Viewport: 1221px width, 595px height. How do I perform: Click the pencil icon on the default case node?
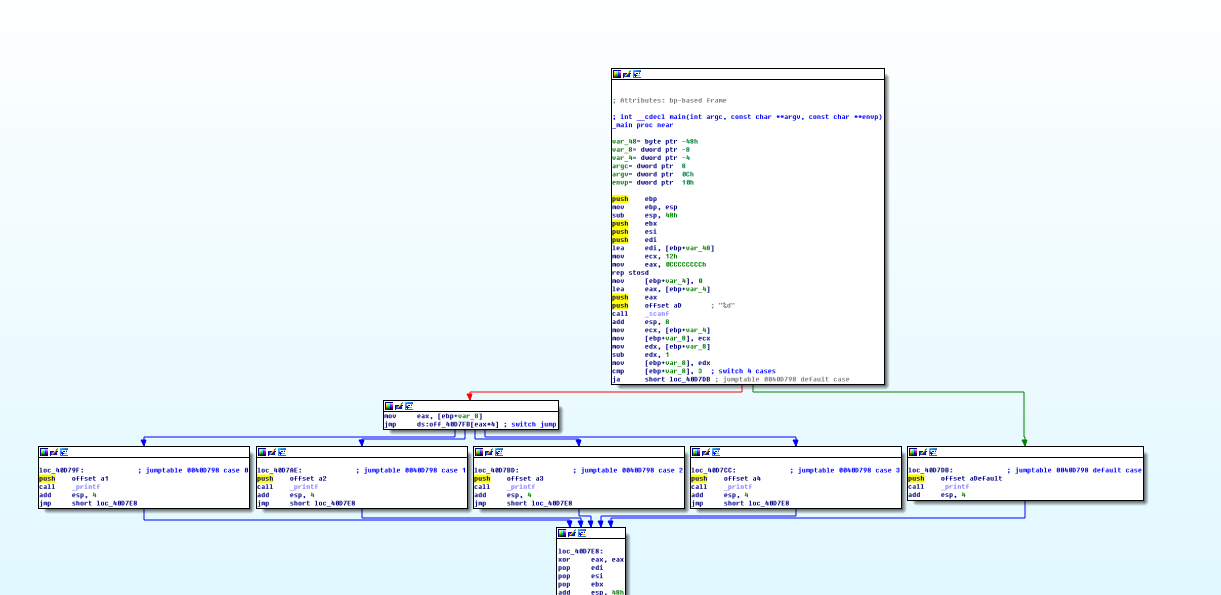pyautogui.click(x=923, y=452)
